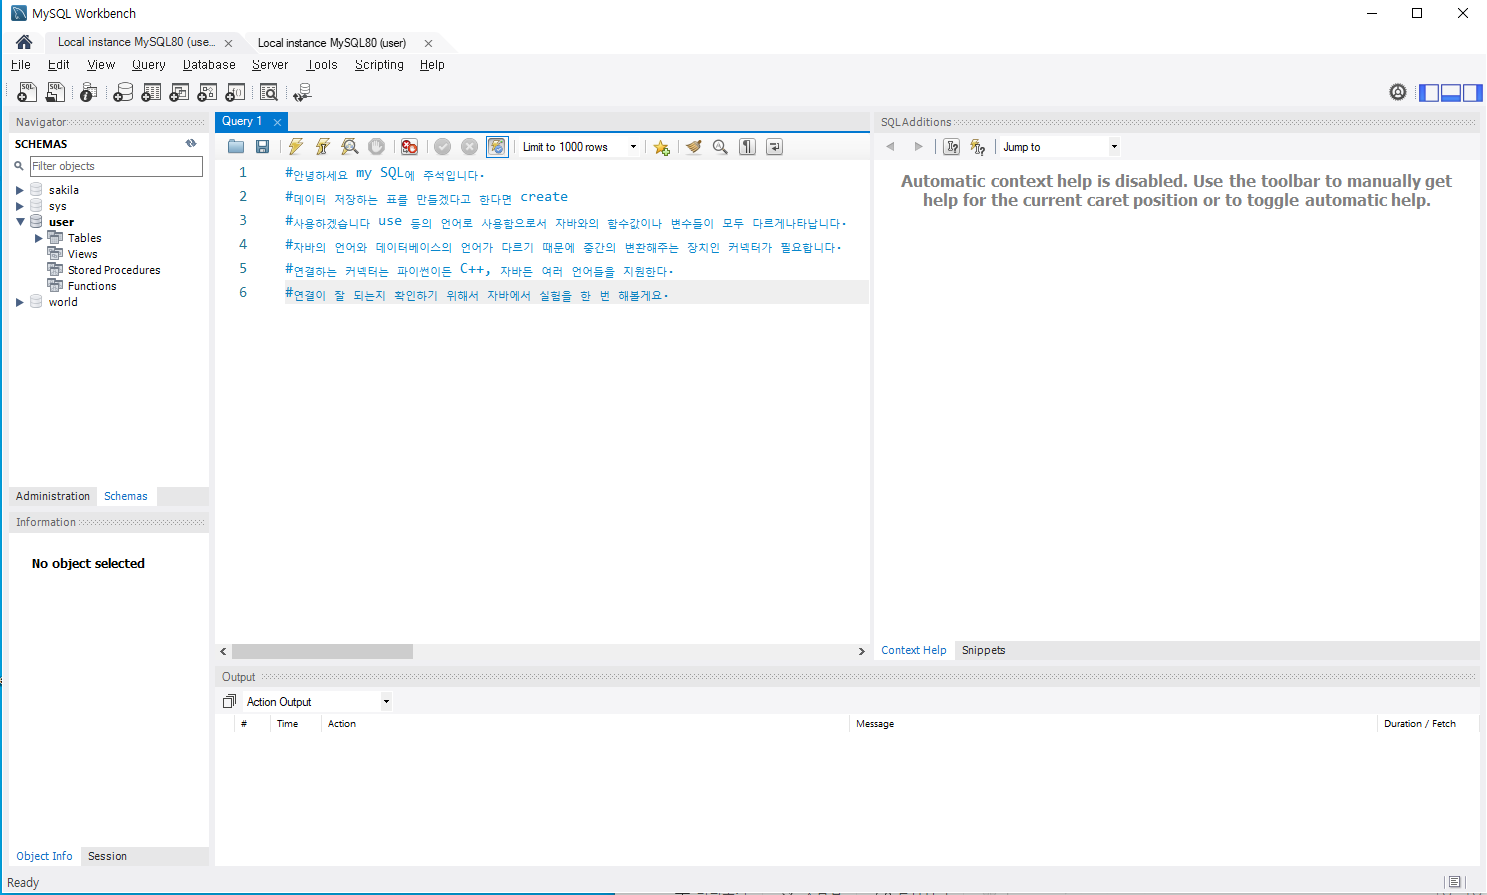Switch to the Snippets tab
Image resolution: width=1487 pixels, height=895 pixels.
point(983,650)
